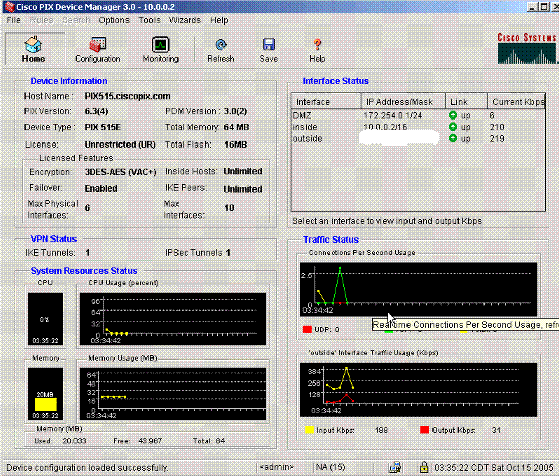Click the IKE Tunnels count
This screenshot has width=559, height=476.
[88, 253]
